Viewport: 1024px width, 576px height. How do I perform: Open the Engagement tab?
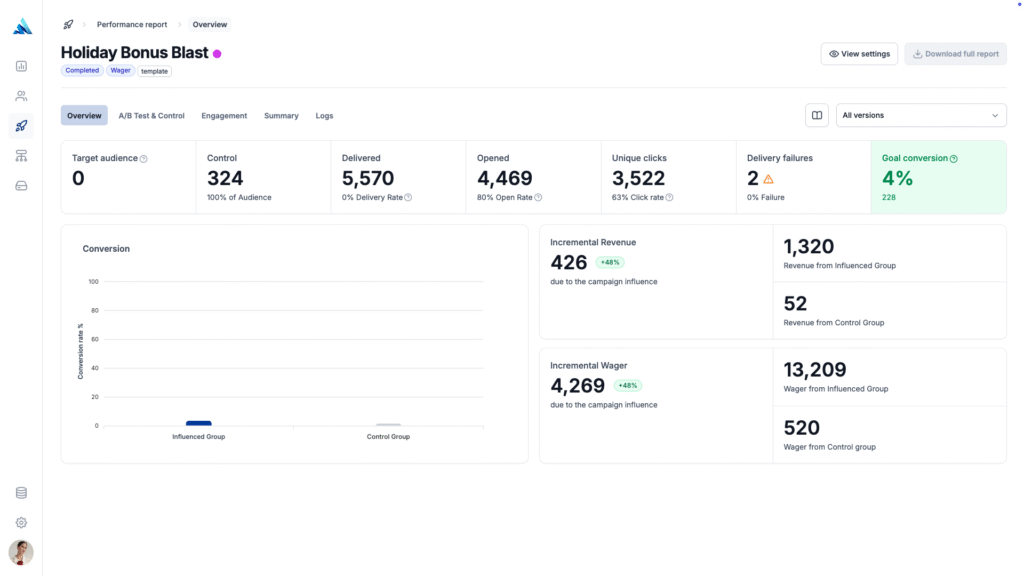[x=224, y=116]
